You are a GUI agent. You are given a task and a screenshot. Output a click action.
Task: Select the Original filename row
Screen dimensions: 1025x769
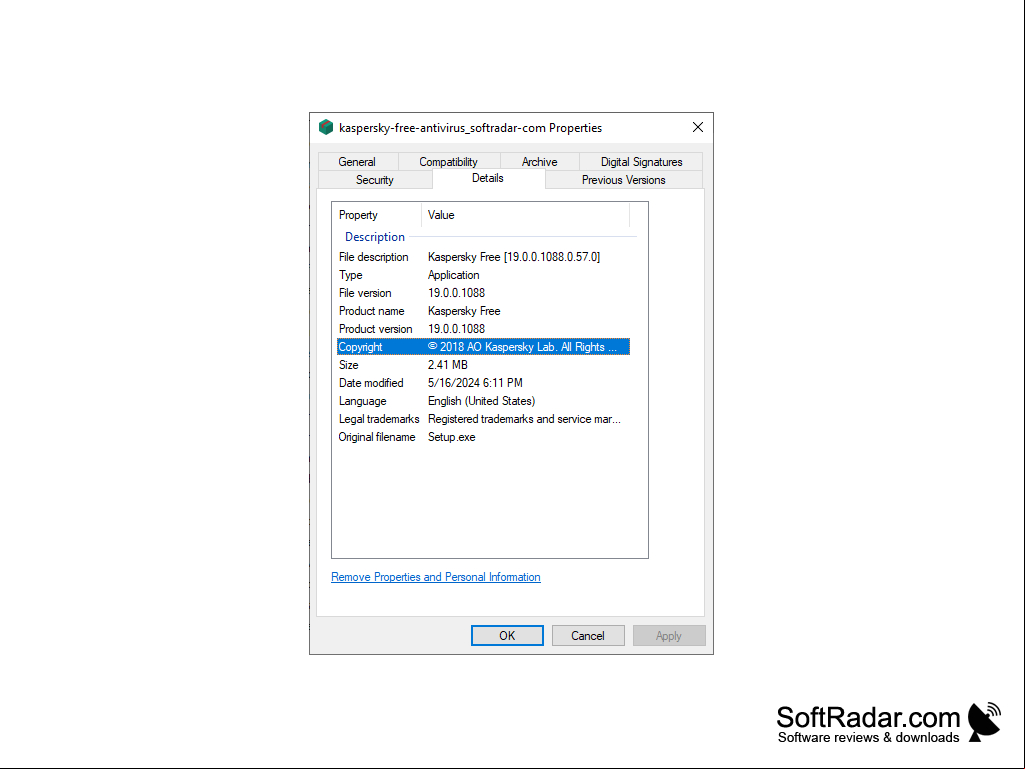pos(483,437)
